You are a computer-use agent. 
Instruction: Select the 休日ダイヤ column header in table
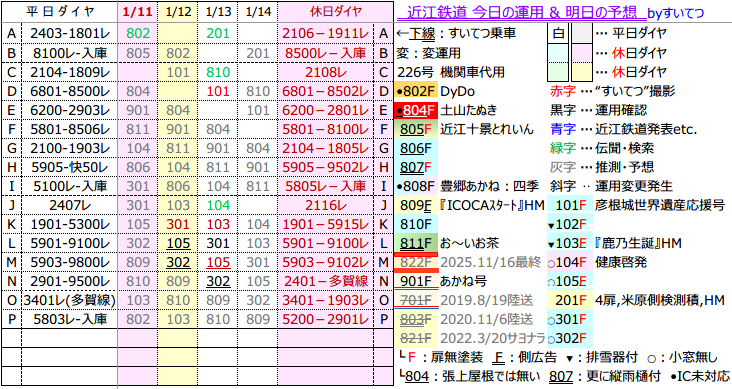[335, 12]
